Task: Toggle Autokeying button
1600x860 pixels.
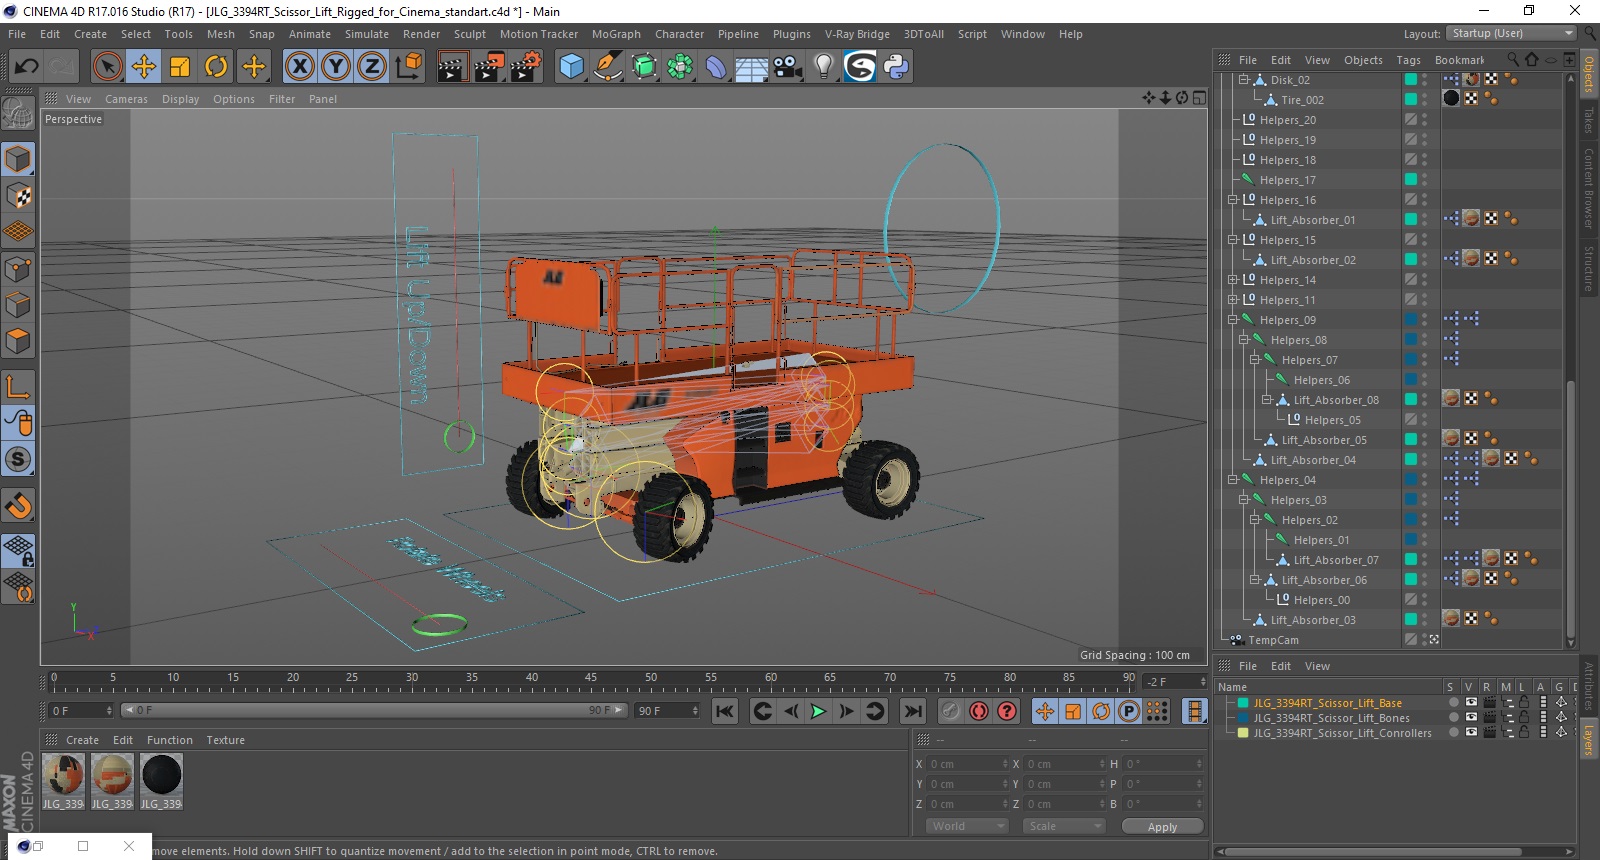Action: [x=979, y=711]
